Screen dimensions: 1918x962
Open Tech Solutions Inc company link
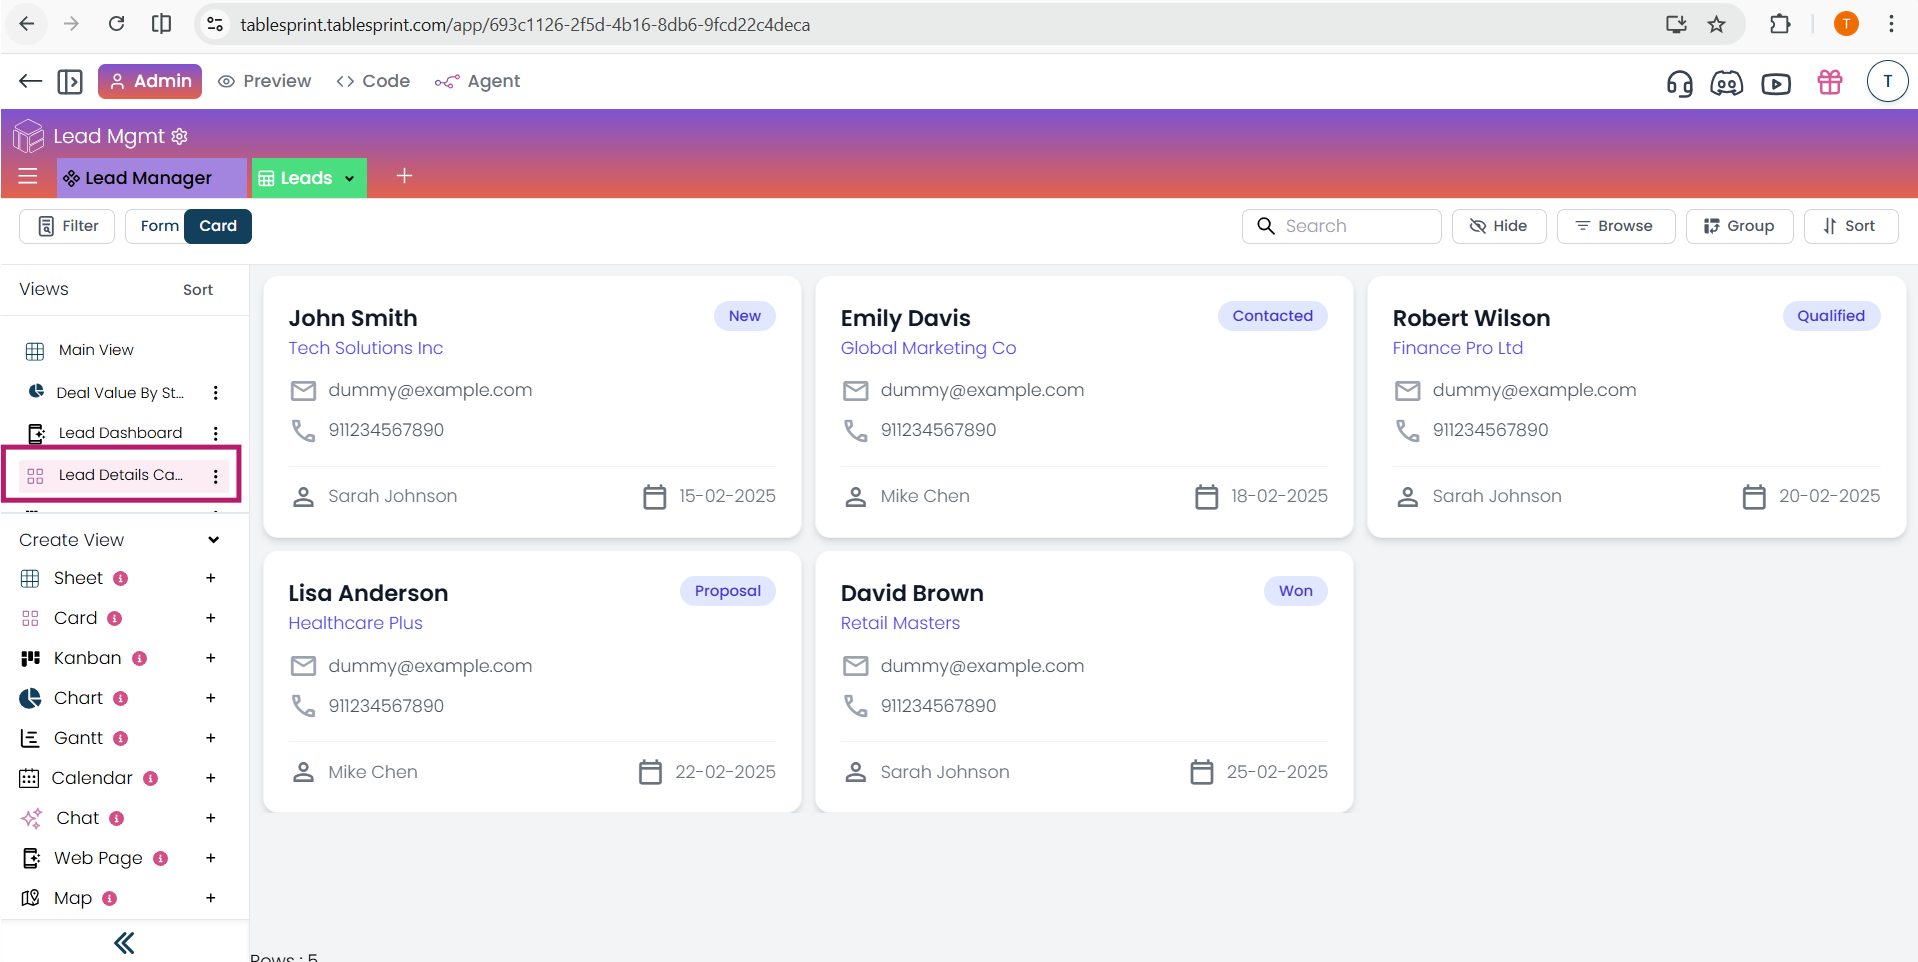(x=365, y=348)
